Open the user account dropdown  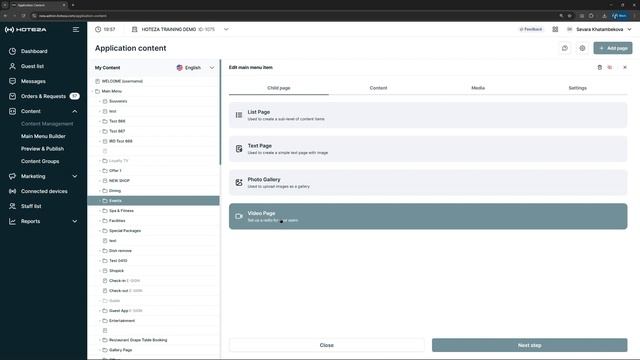click(x=629, y=29)
